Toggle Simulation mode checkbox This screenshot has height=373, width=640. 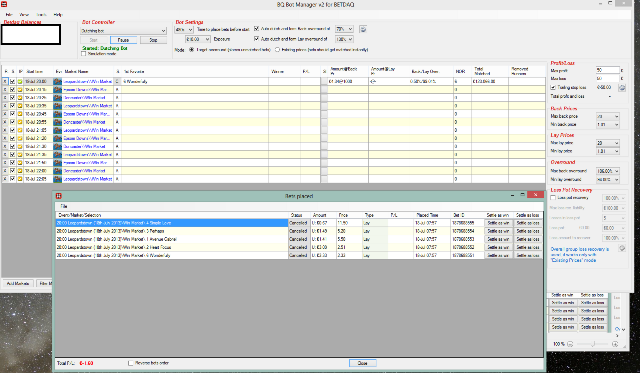click(x=84, y=54)
